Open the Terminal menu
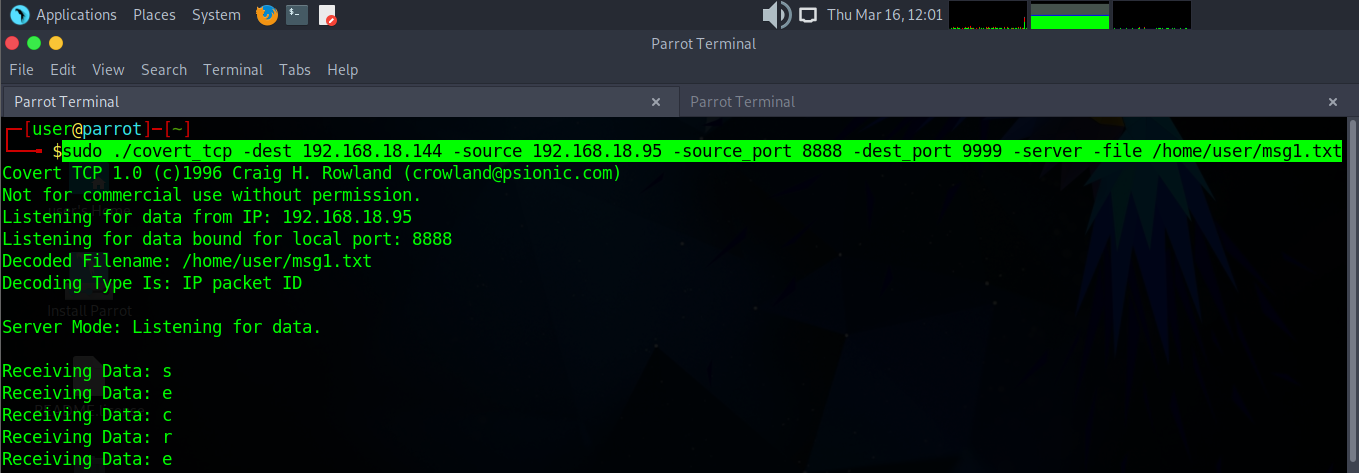 click(x=233, y=70)
